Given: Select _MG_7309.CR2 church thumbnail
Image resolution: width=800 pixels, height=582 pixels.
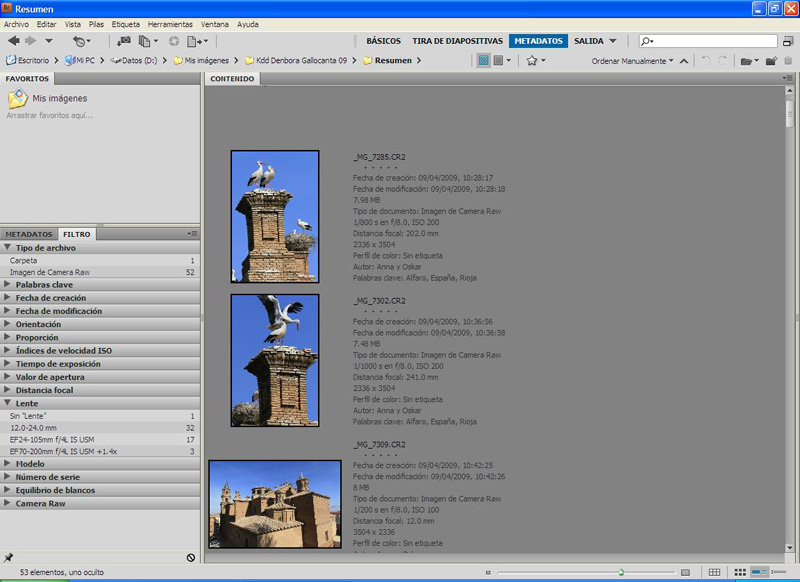Looking at the screenshot, I should [275, 504].
